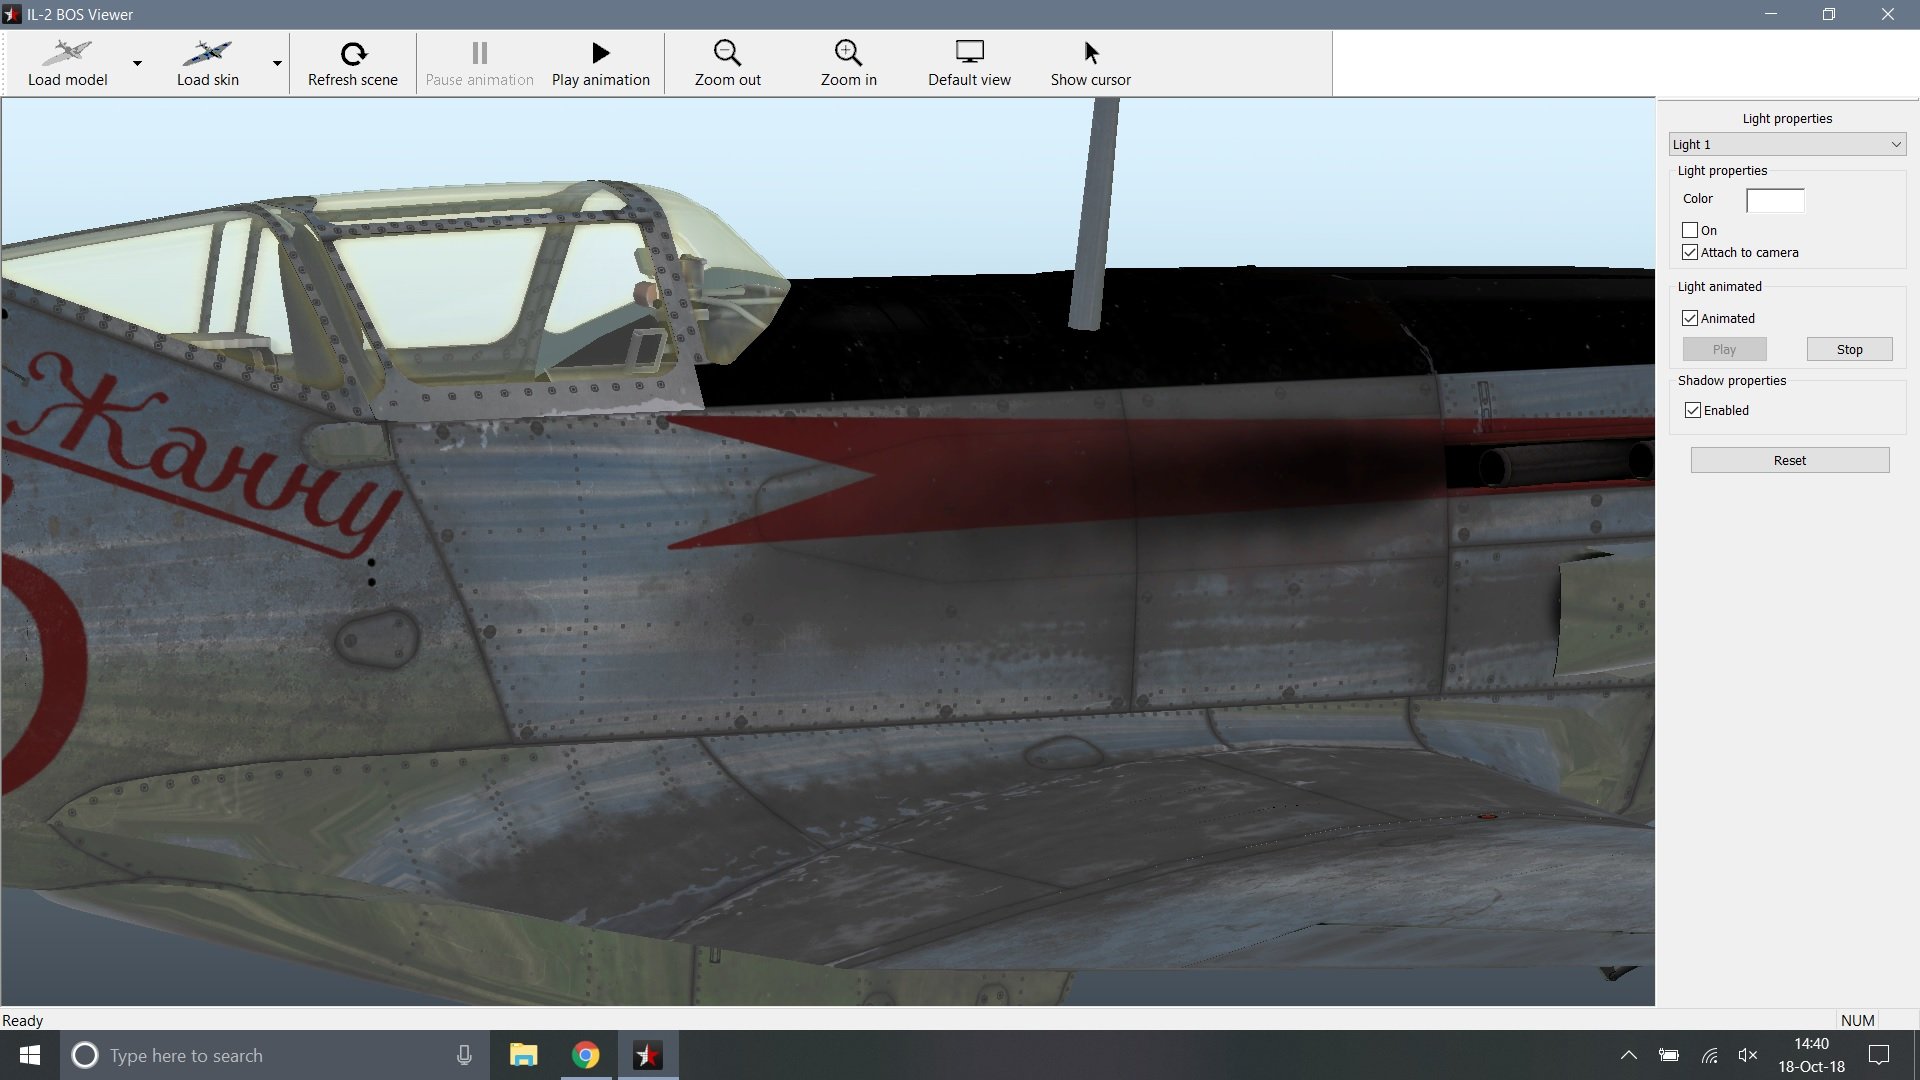
Task: Open the Light 1 selection dropdown
Action: (x=1787, y=144)
